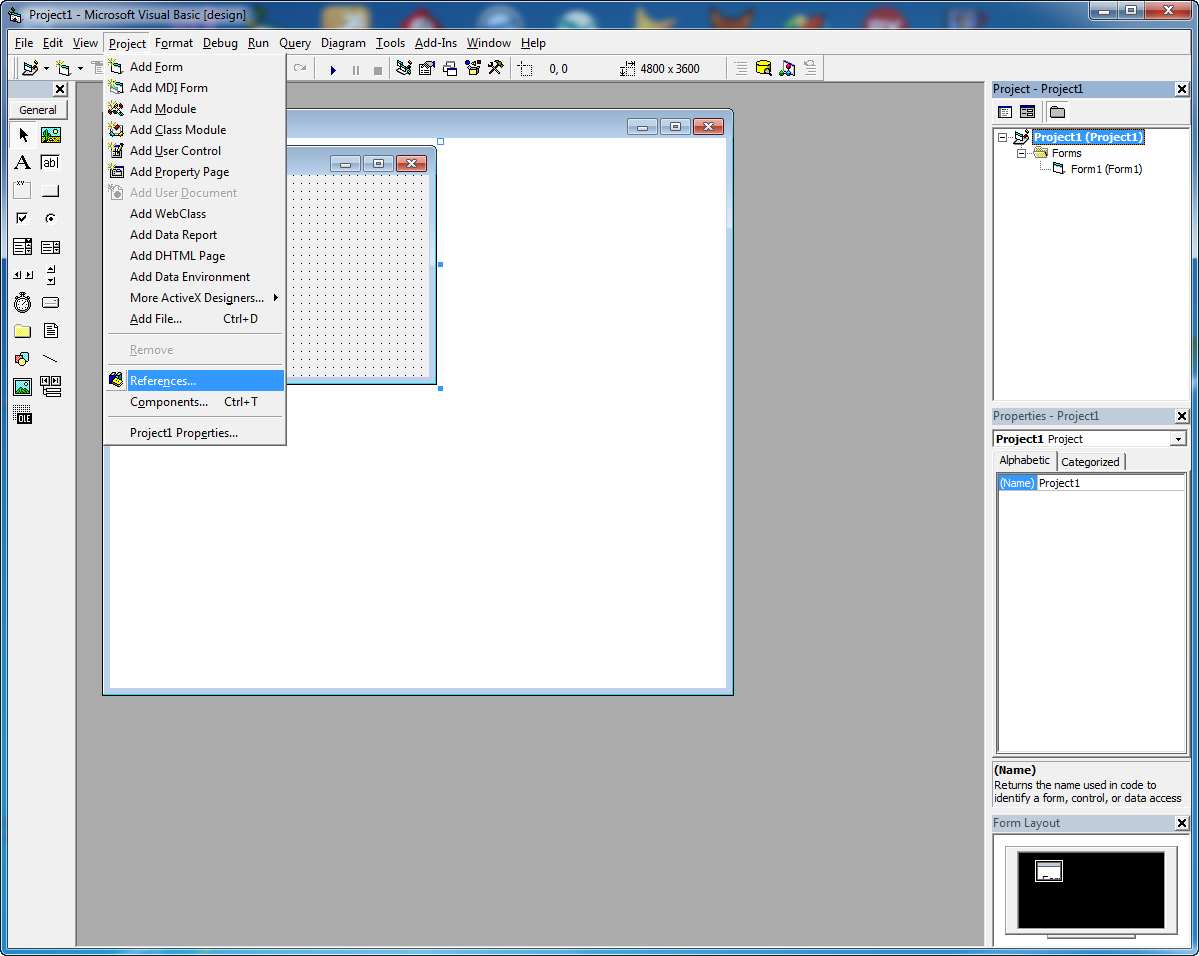1199x956 pixels.
Task: Select the vertical scrollbar control tool
Action: click(50, 275)
